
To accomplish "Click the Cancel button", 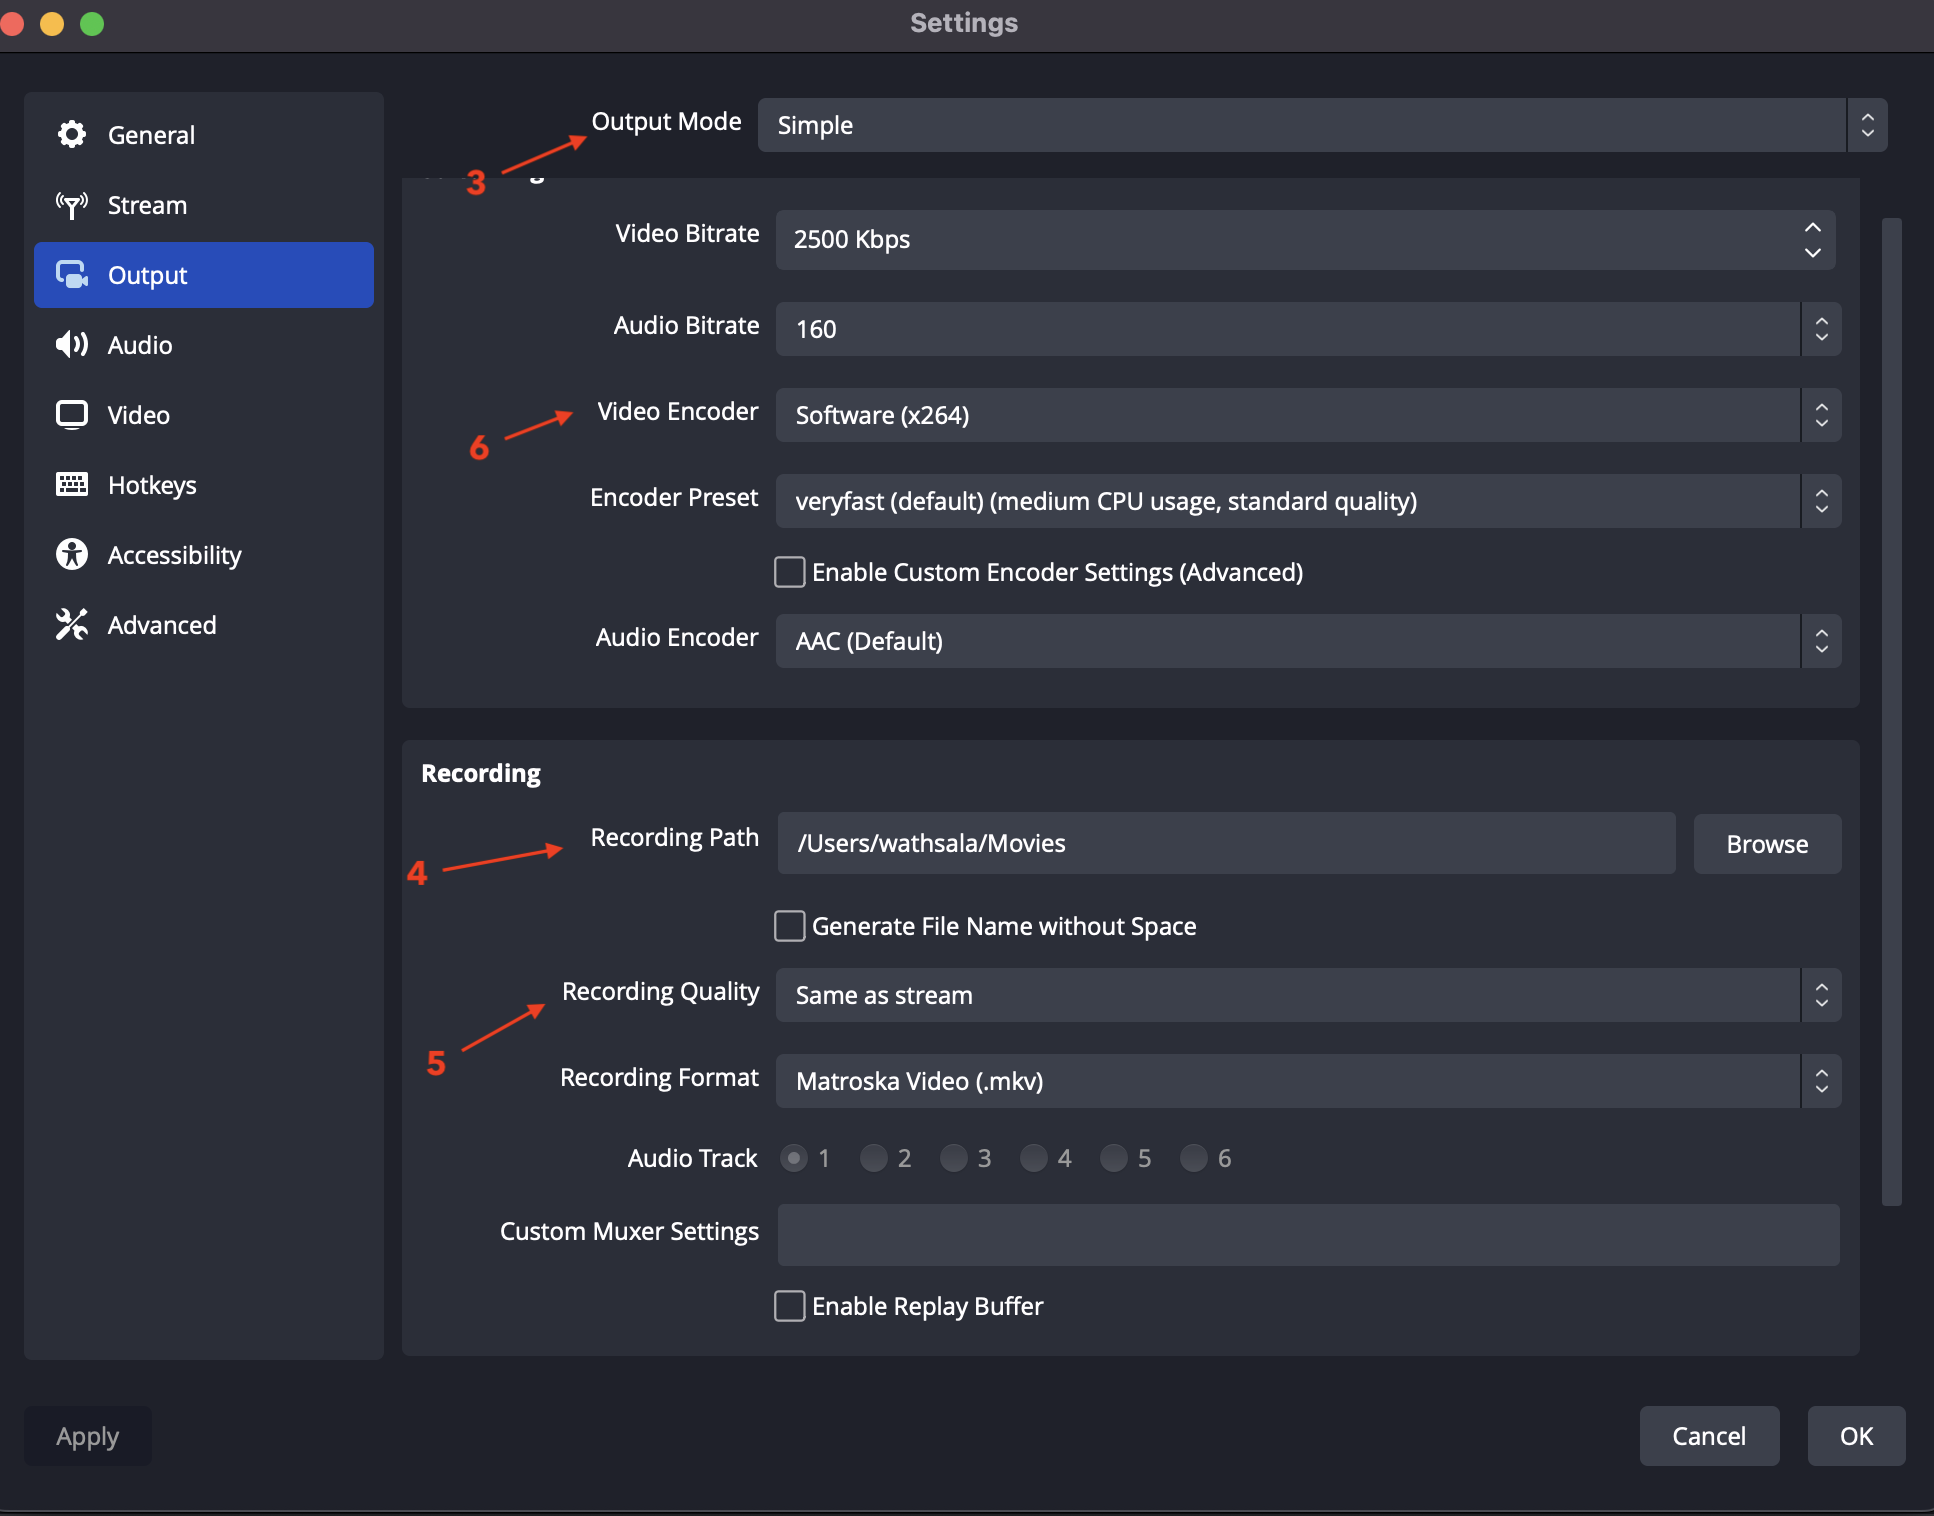I will tap(1709, 1436).
